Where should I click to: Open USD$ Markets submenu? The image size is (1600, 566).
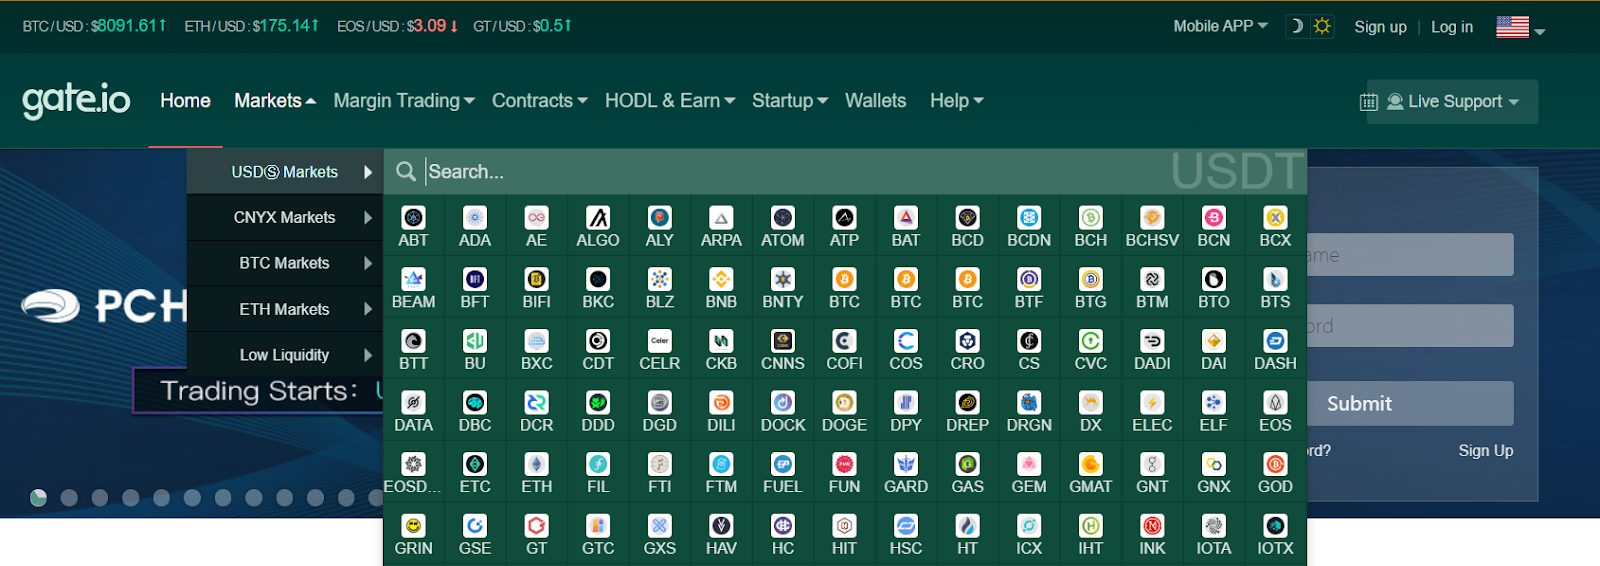285,172
